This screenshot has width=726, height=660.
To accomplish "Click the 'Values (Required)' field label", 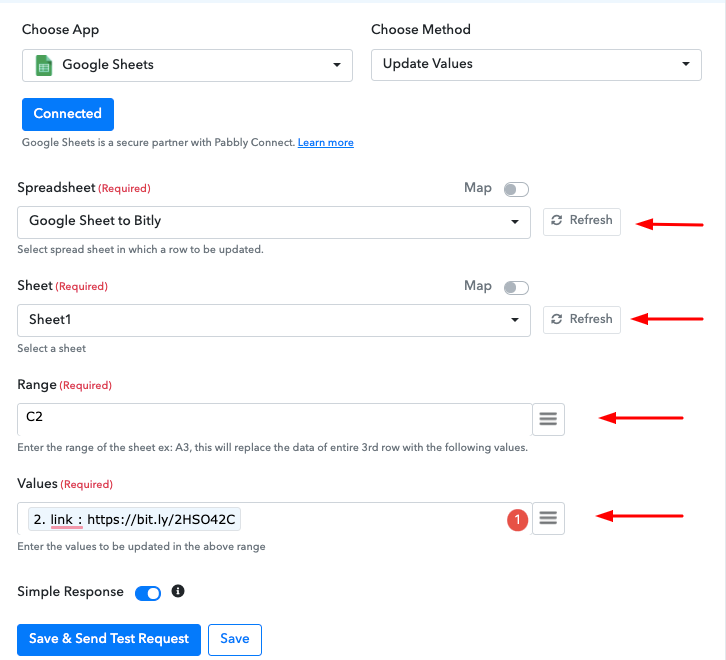I will pyautogui.click(x=65, y=484).
